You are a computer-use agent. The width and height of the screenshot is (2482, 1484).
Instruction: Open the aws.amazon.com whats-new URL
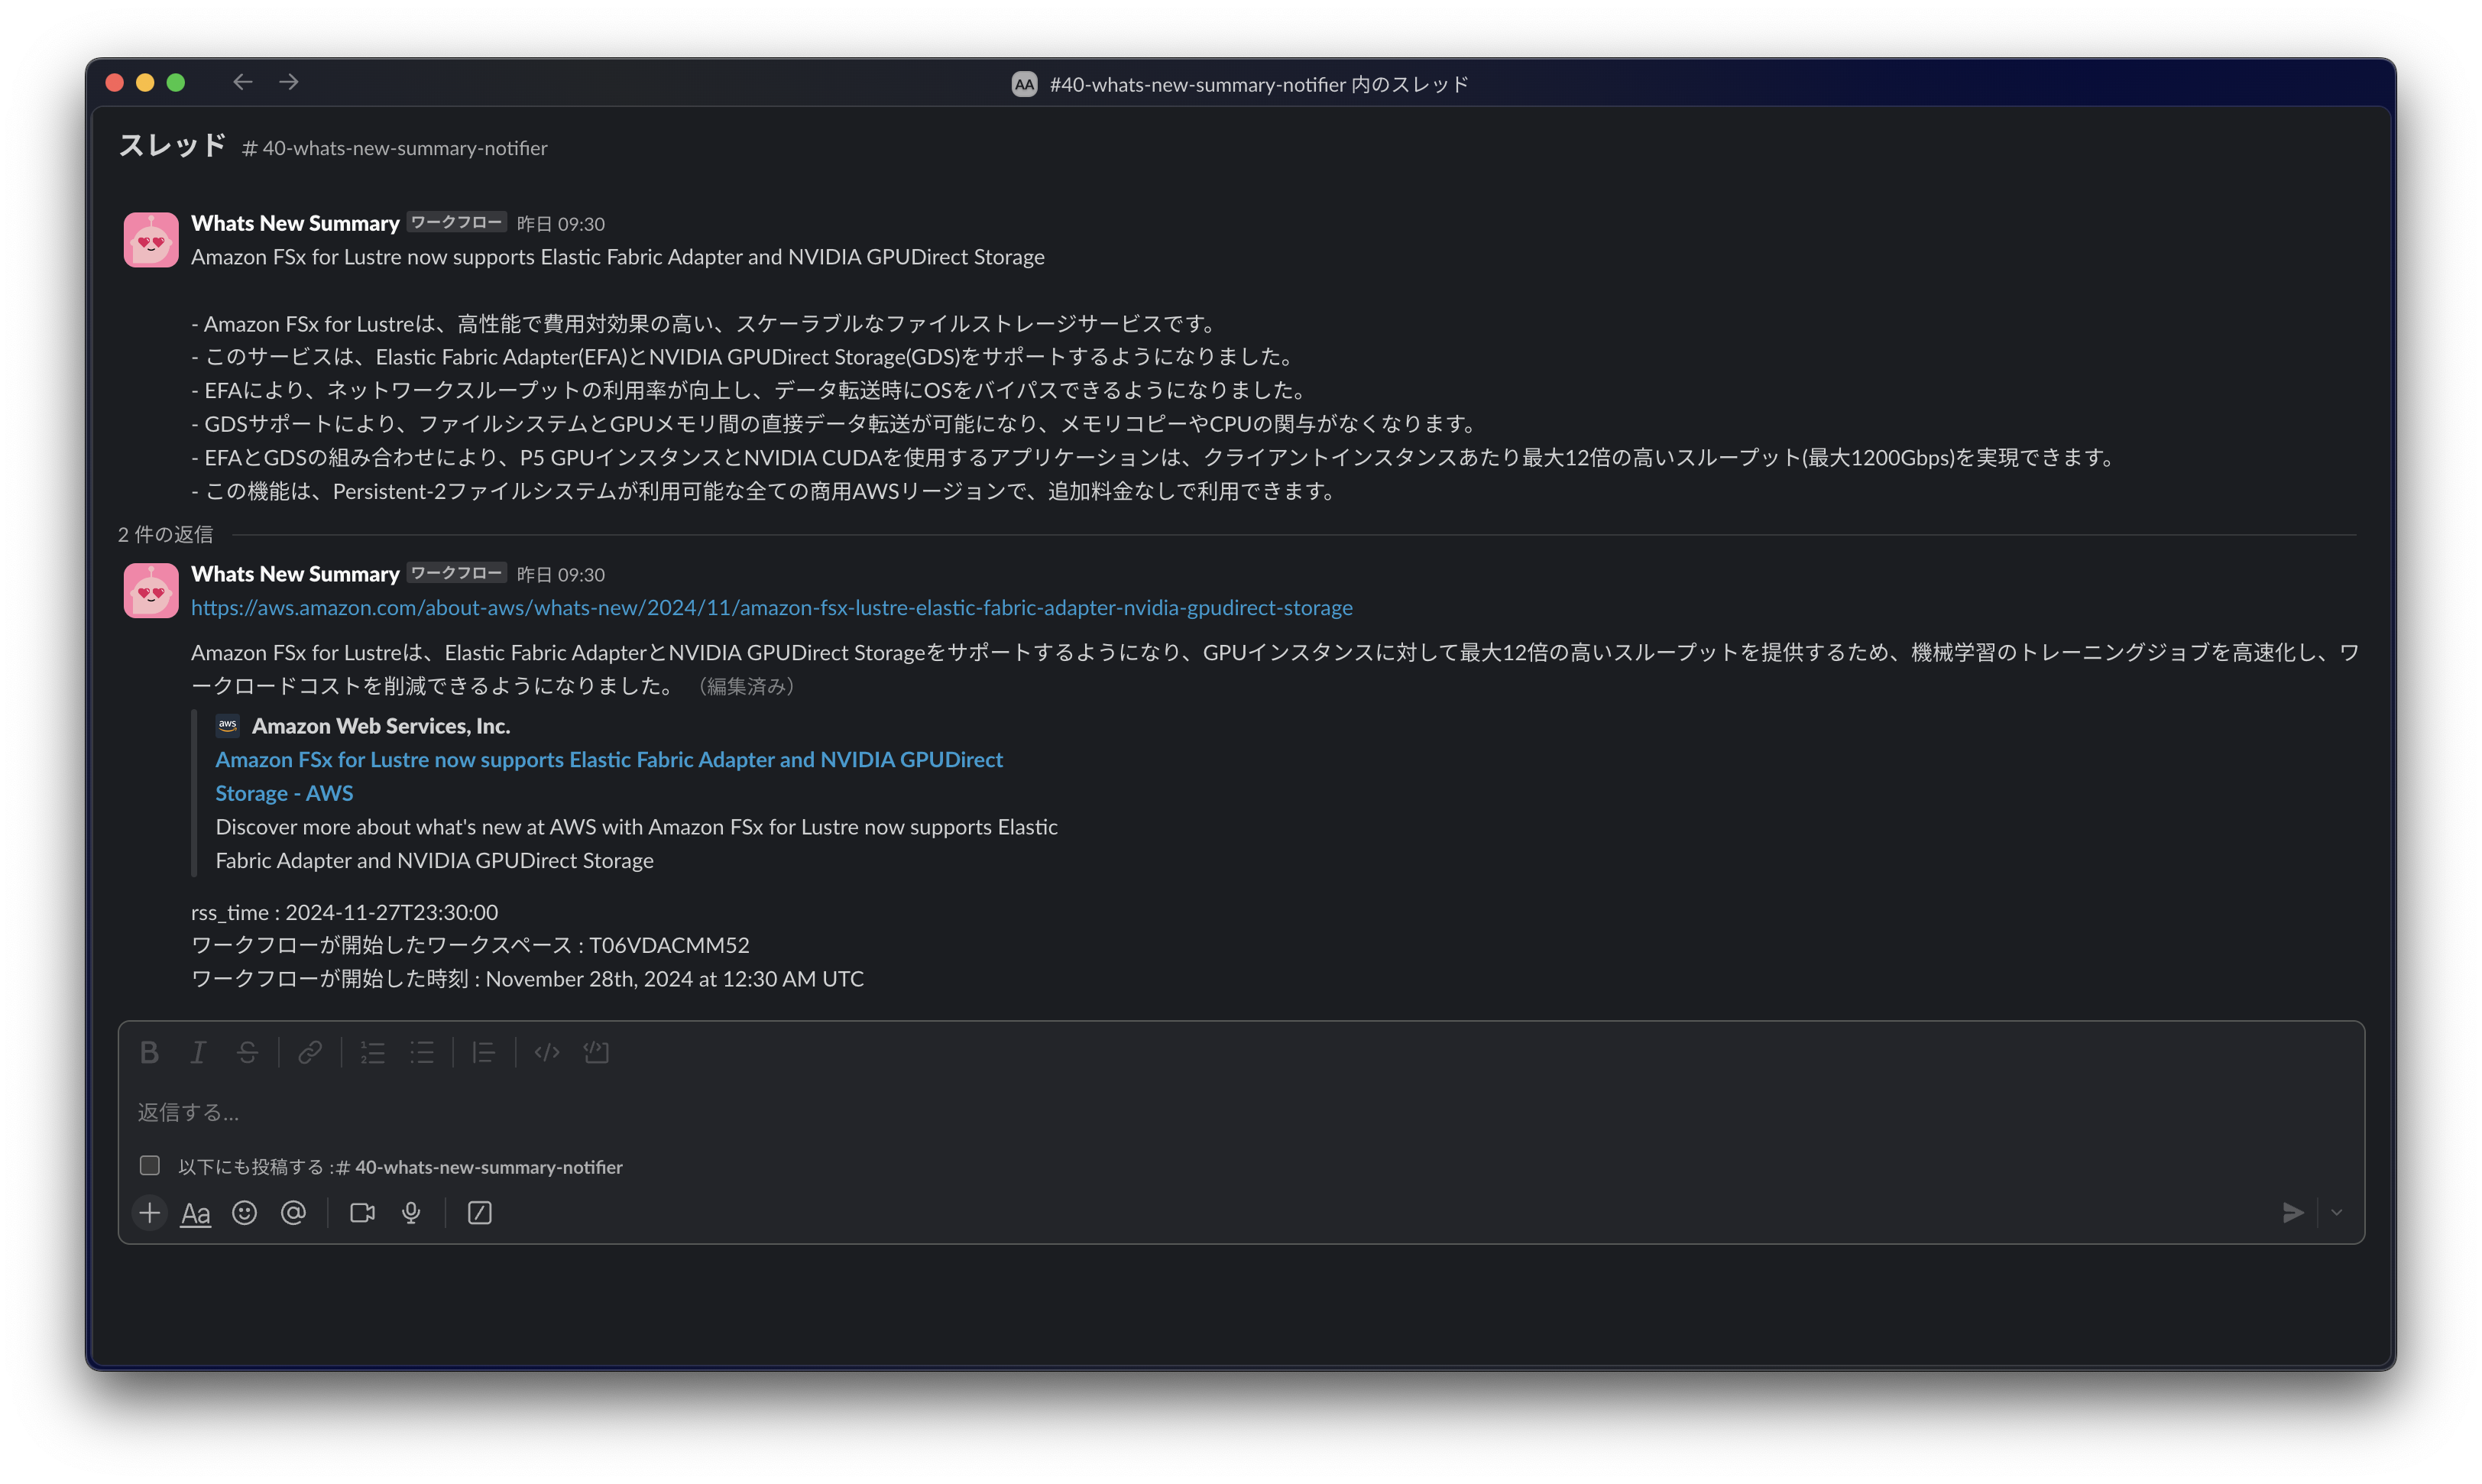click(772, 608)
